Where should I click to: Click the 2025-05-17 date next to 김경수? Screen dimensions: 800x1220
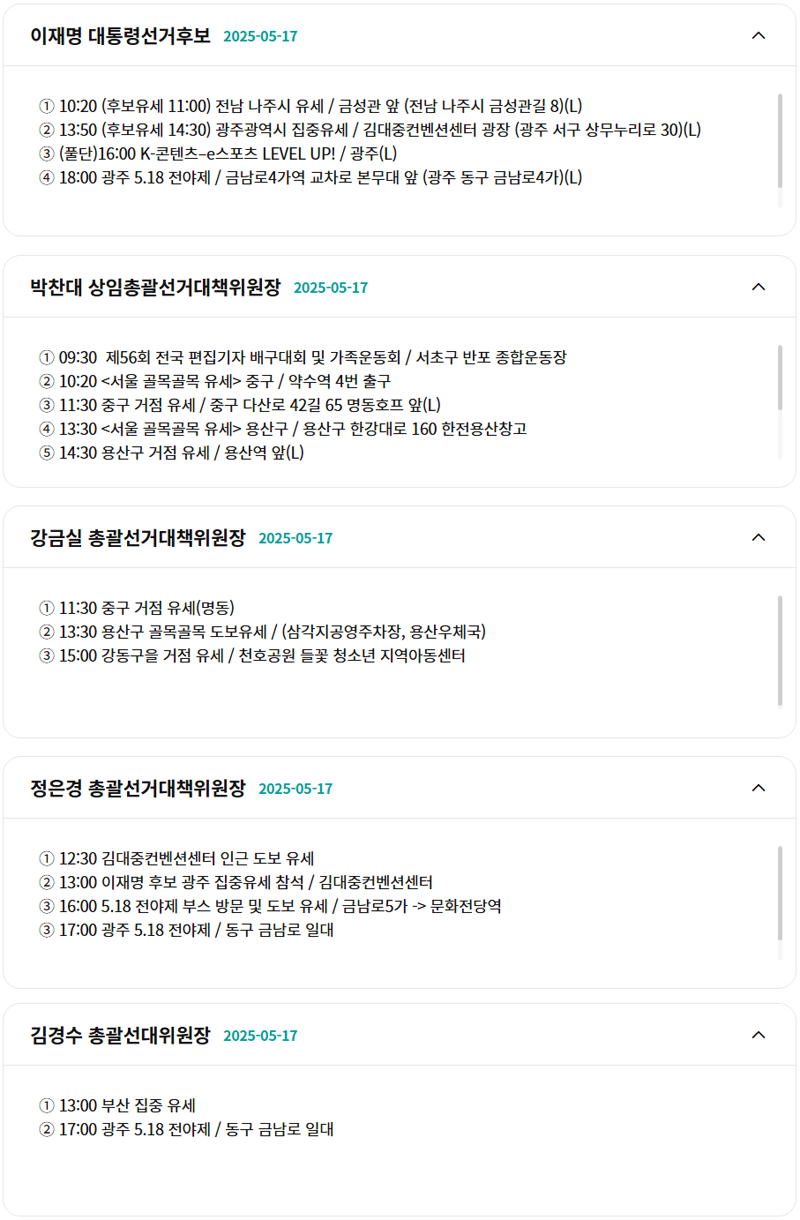(260, 1036)
